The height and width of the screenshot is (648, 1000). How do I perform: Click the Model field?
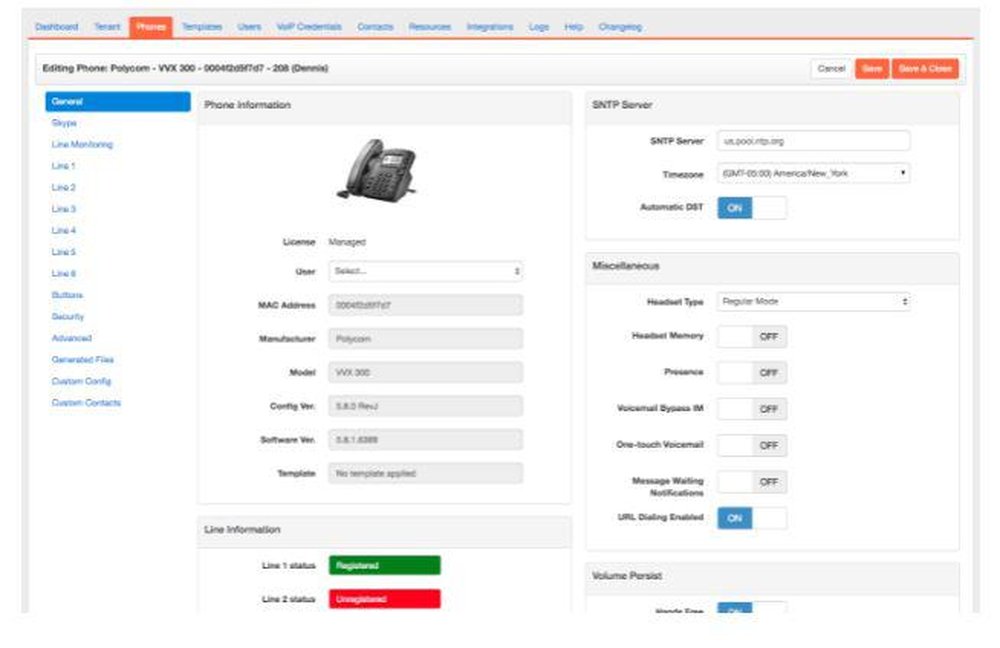(x=426, y=372)
